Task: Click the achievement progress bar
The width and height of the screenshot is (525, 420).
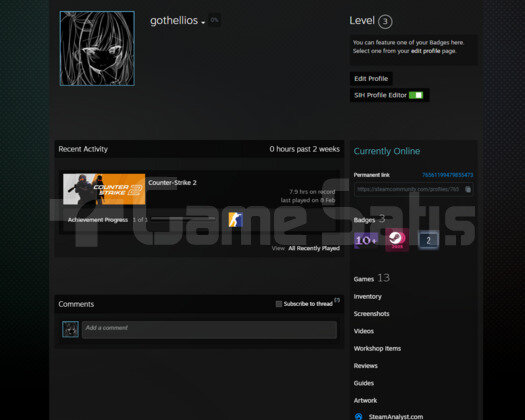Action: pyautogui.click(x=183, y=218)
